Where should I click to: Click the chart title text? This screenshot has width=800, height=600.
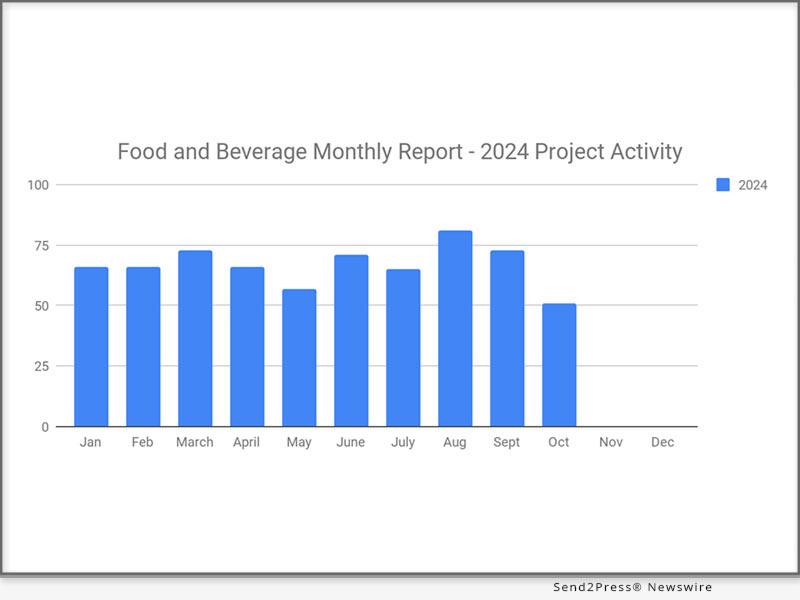400,152
